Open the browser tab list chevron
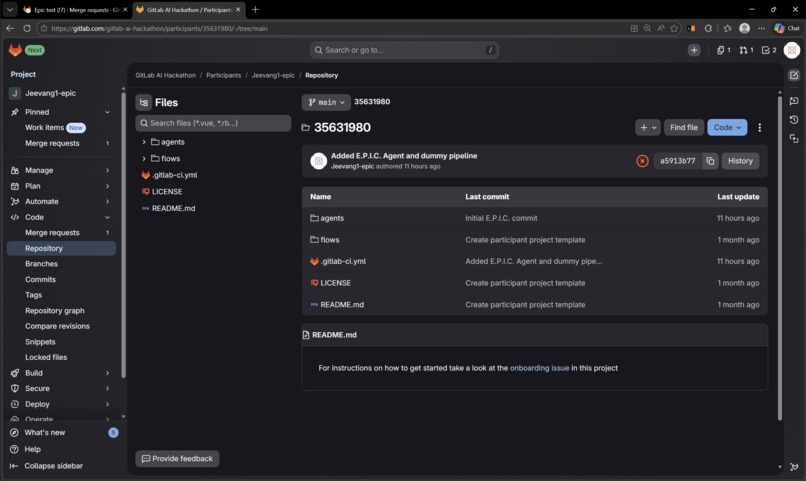Screen dimensions: 806x481 (10, 9)
